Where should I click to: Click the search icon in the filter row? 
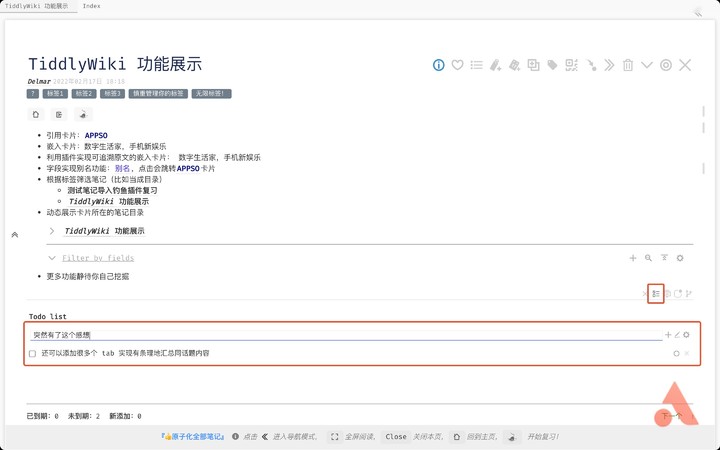click(648, 258)
